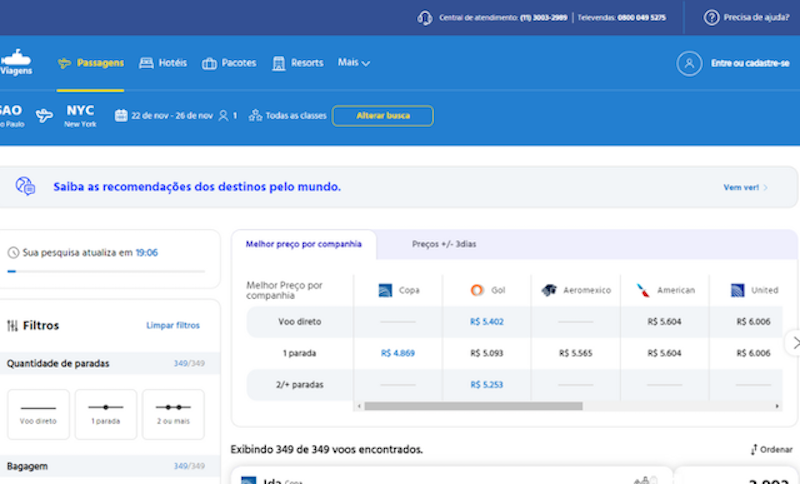Click the Alterar busca button
The image size is (800, 484).
(383, 116)
